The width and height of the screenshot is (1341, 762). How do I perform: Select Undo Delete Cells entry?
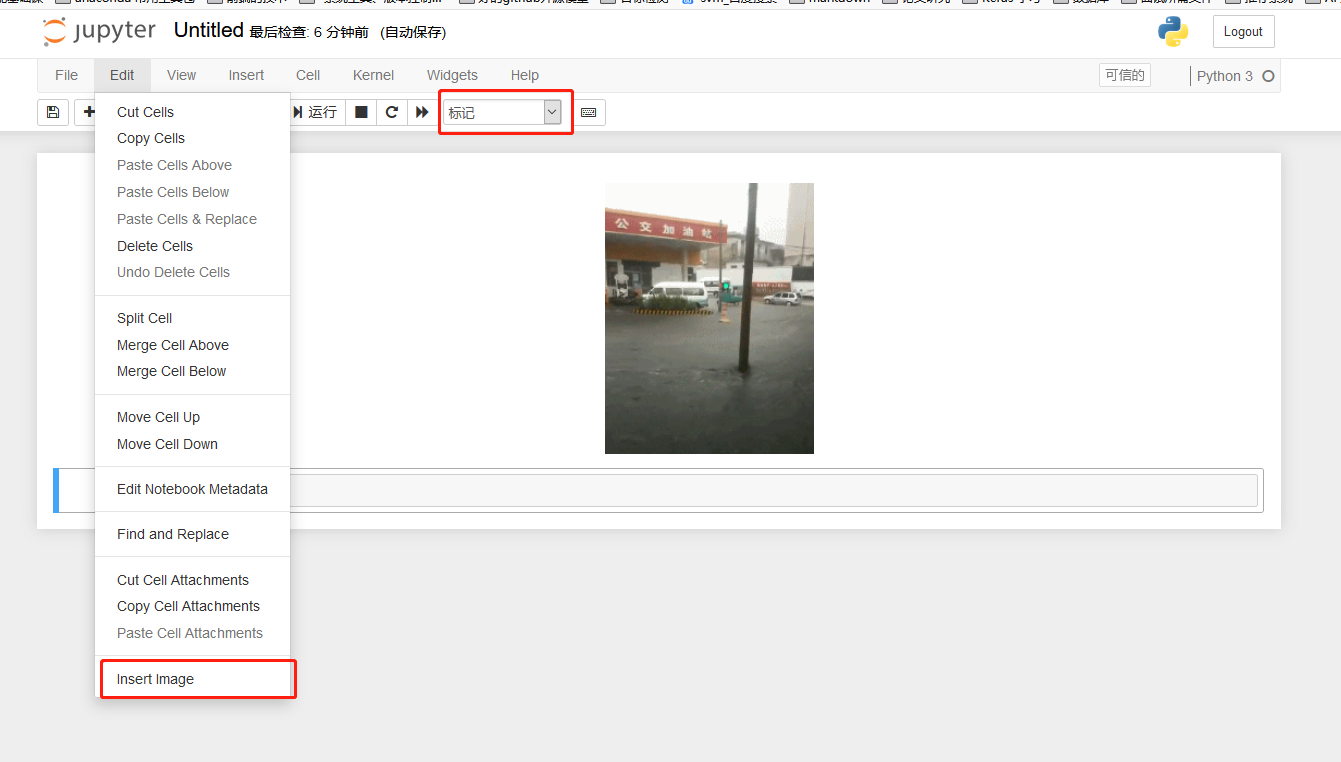click(x=192, y=272)
